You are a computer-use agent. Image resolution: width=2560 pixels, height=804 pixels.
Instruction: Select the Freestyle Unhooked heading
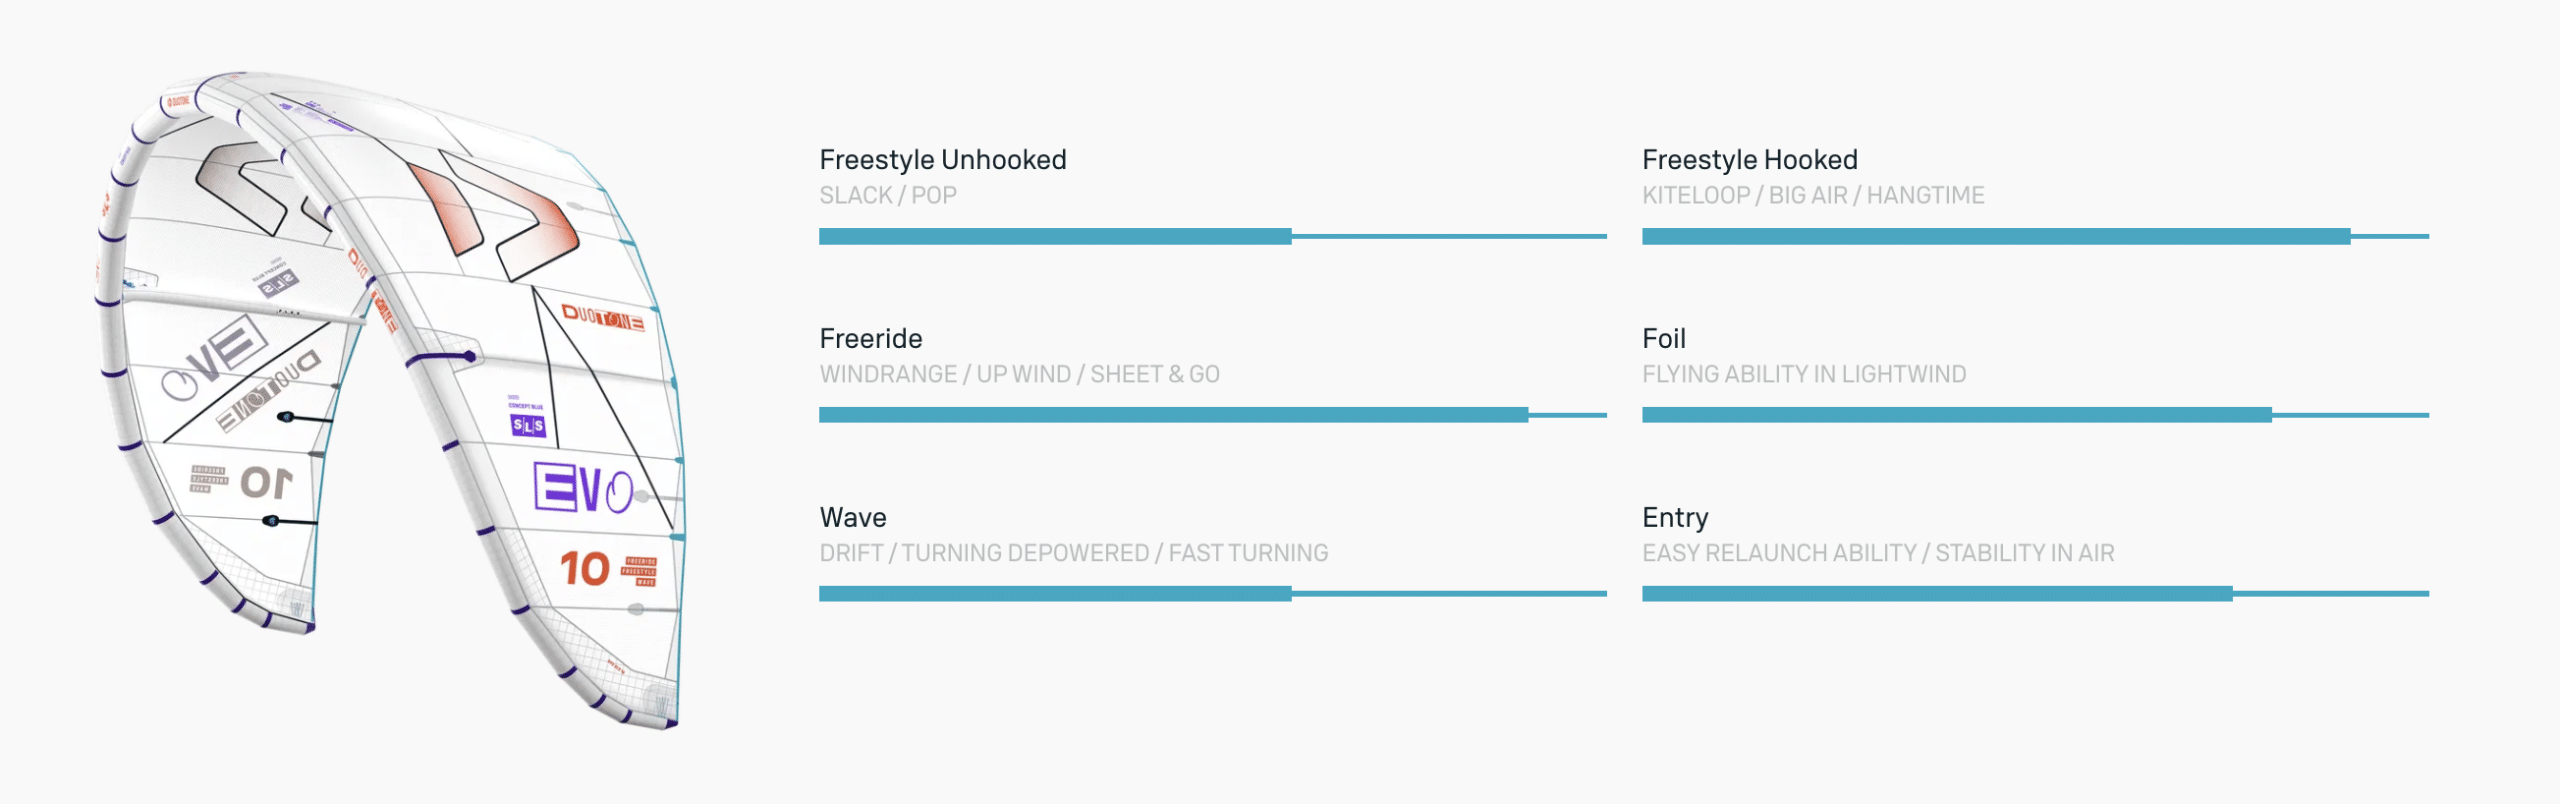click(942, 160)
